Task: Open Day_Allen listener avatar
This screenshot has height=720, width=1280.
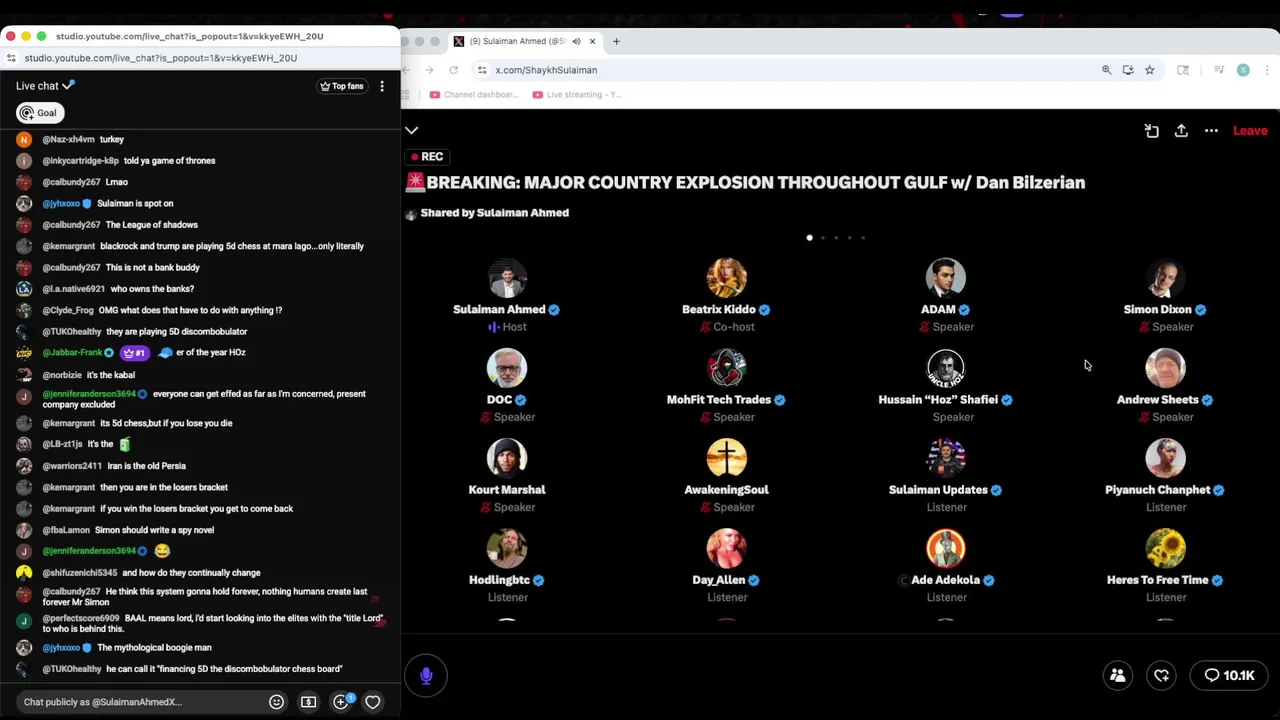Action: point(727,549)
